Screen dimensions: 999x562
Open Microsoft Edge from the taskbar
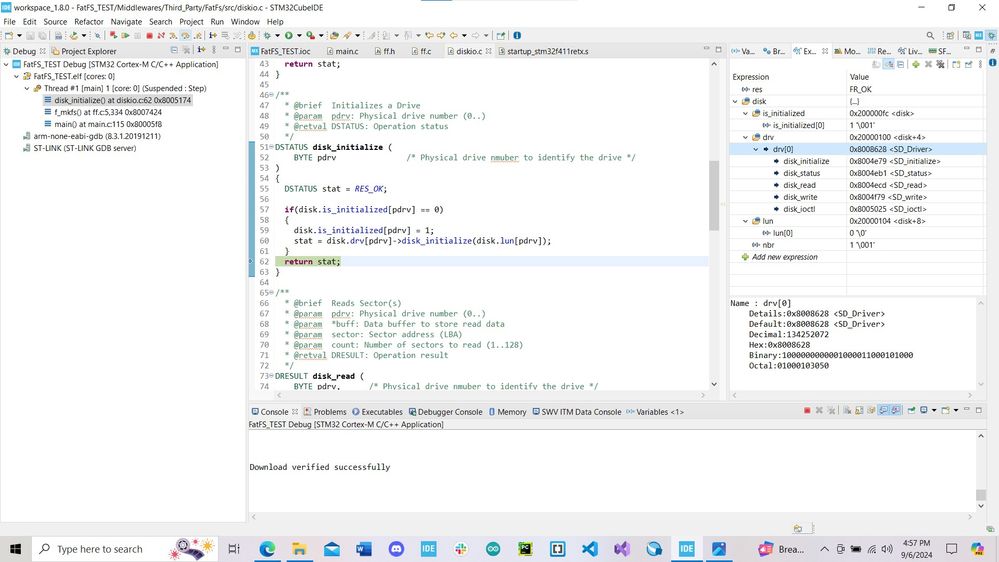(x=267, y=549)
